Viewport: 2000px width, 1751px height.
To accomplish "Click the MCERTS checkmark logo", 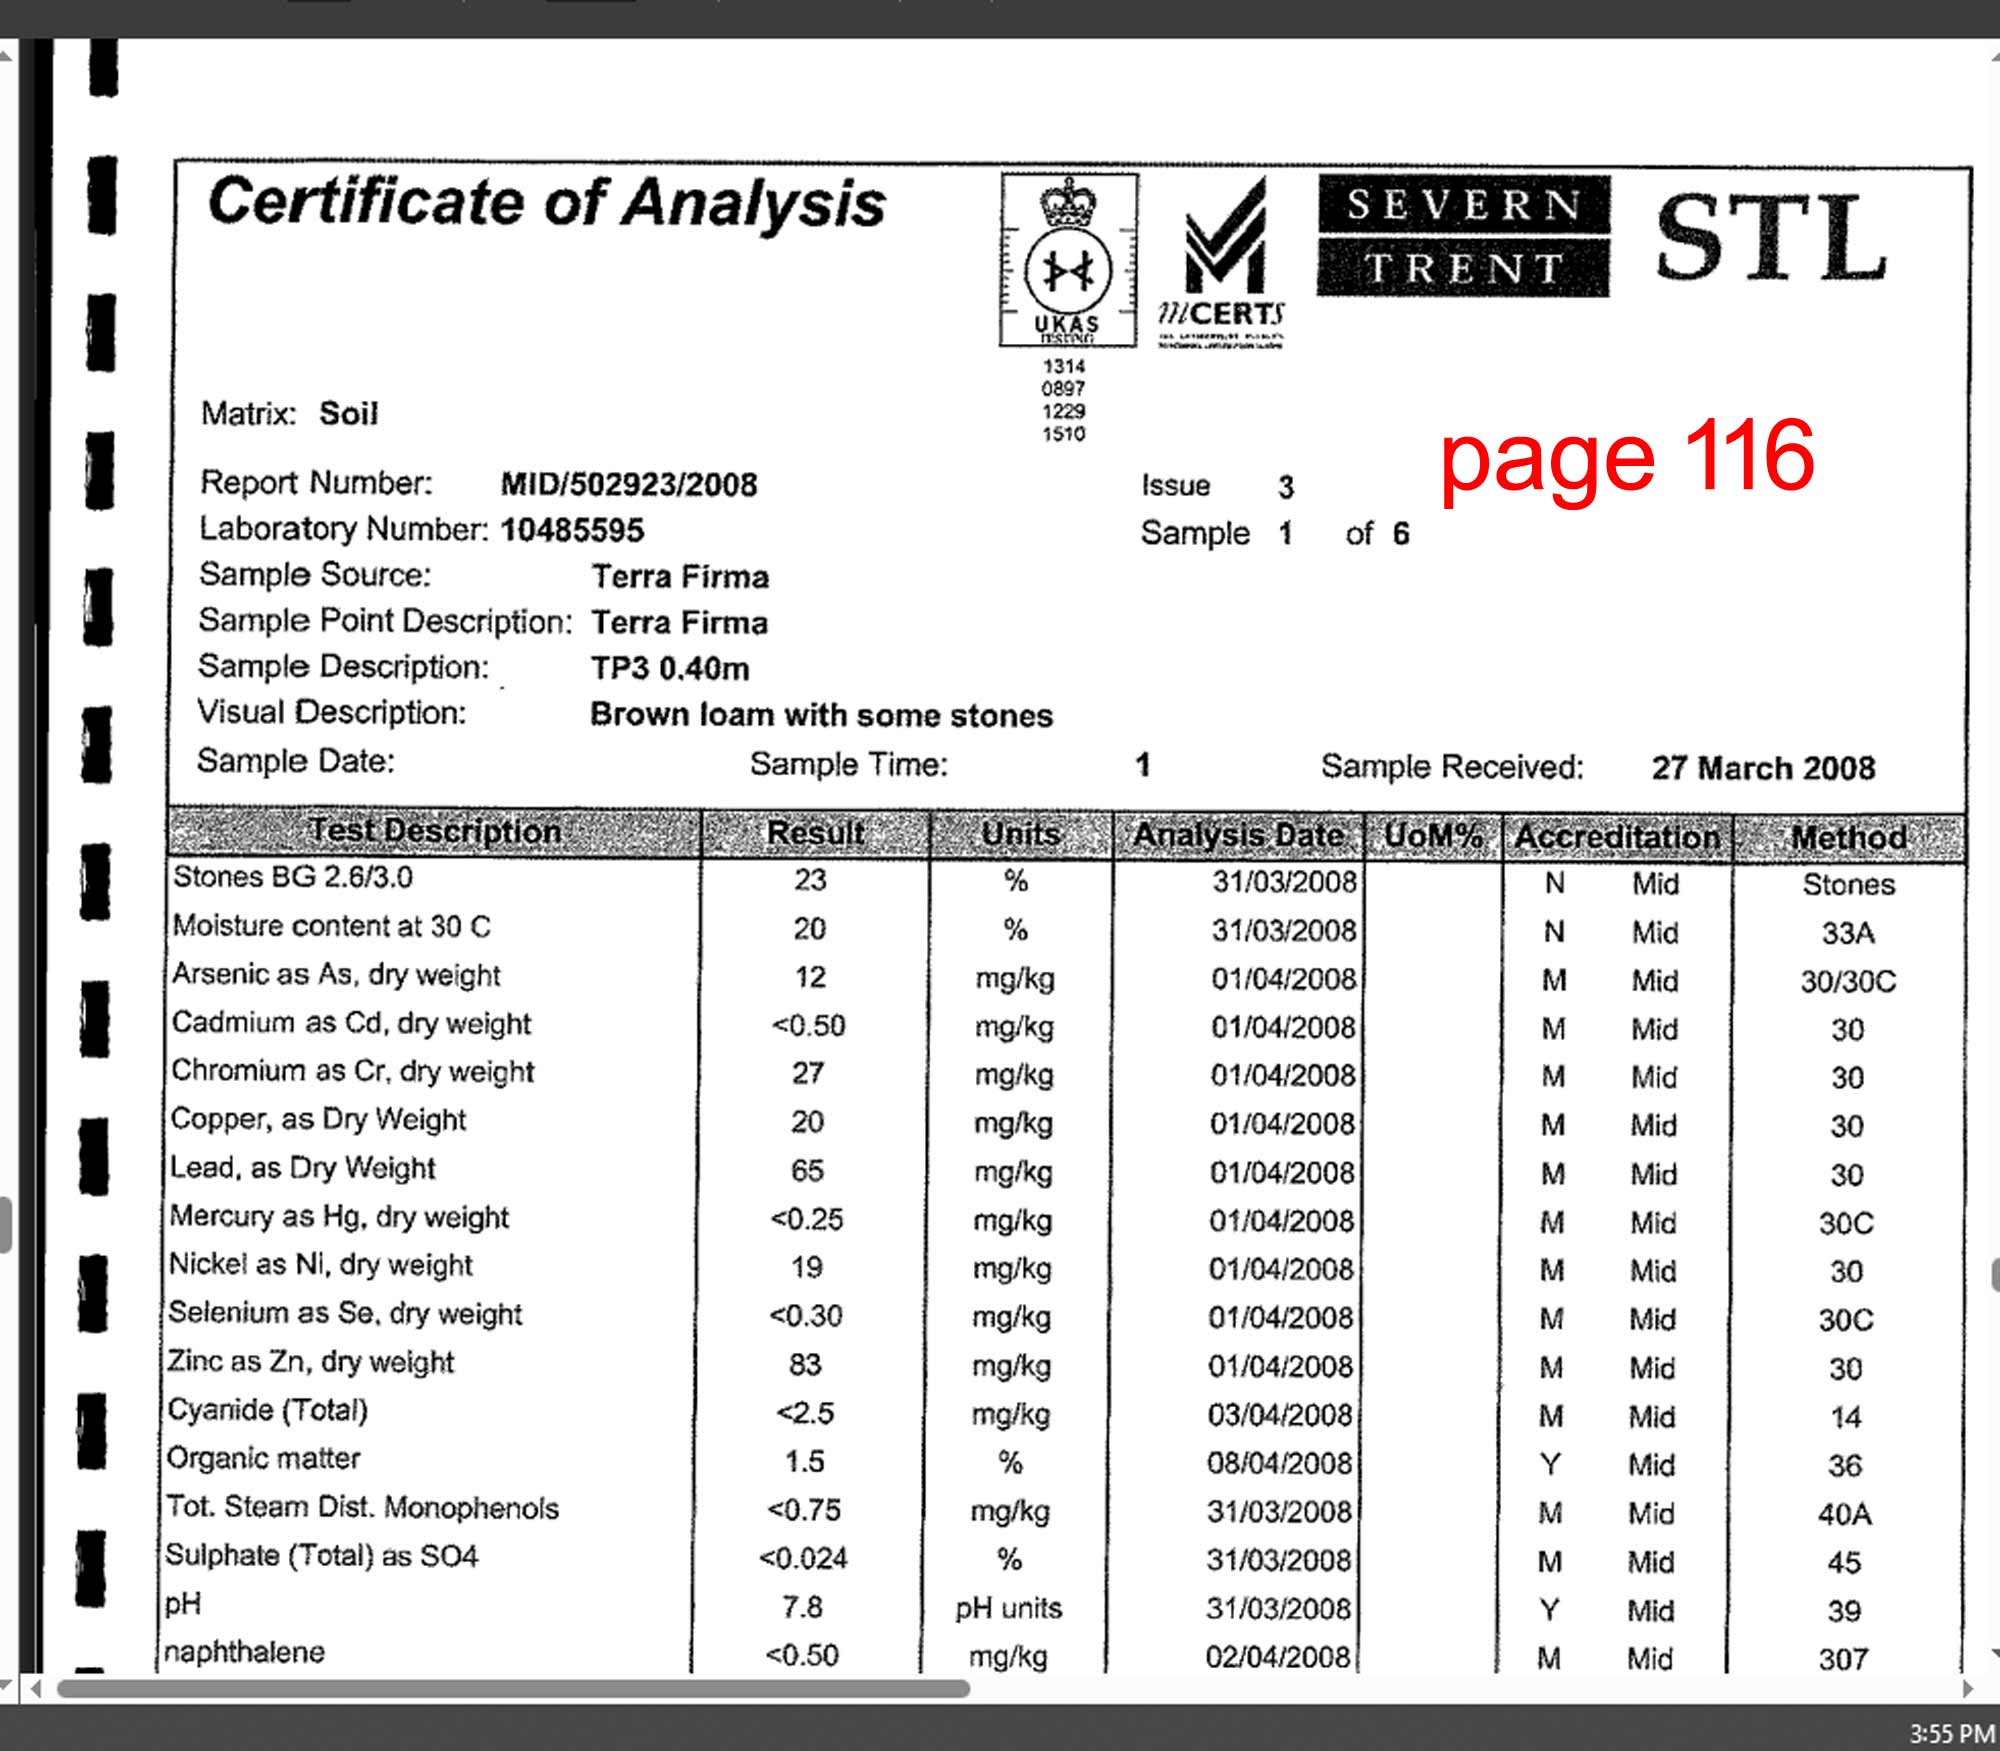I will click(x=1222, y=263).
